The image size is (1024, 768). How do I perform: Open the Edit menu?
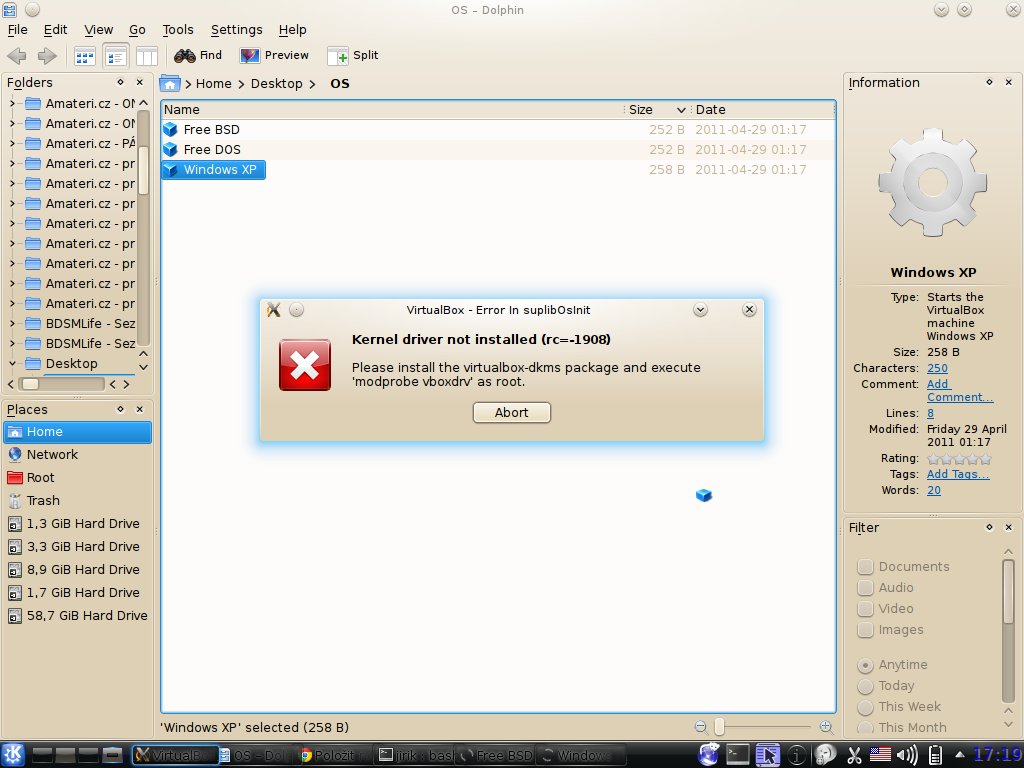pos(56,29)
